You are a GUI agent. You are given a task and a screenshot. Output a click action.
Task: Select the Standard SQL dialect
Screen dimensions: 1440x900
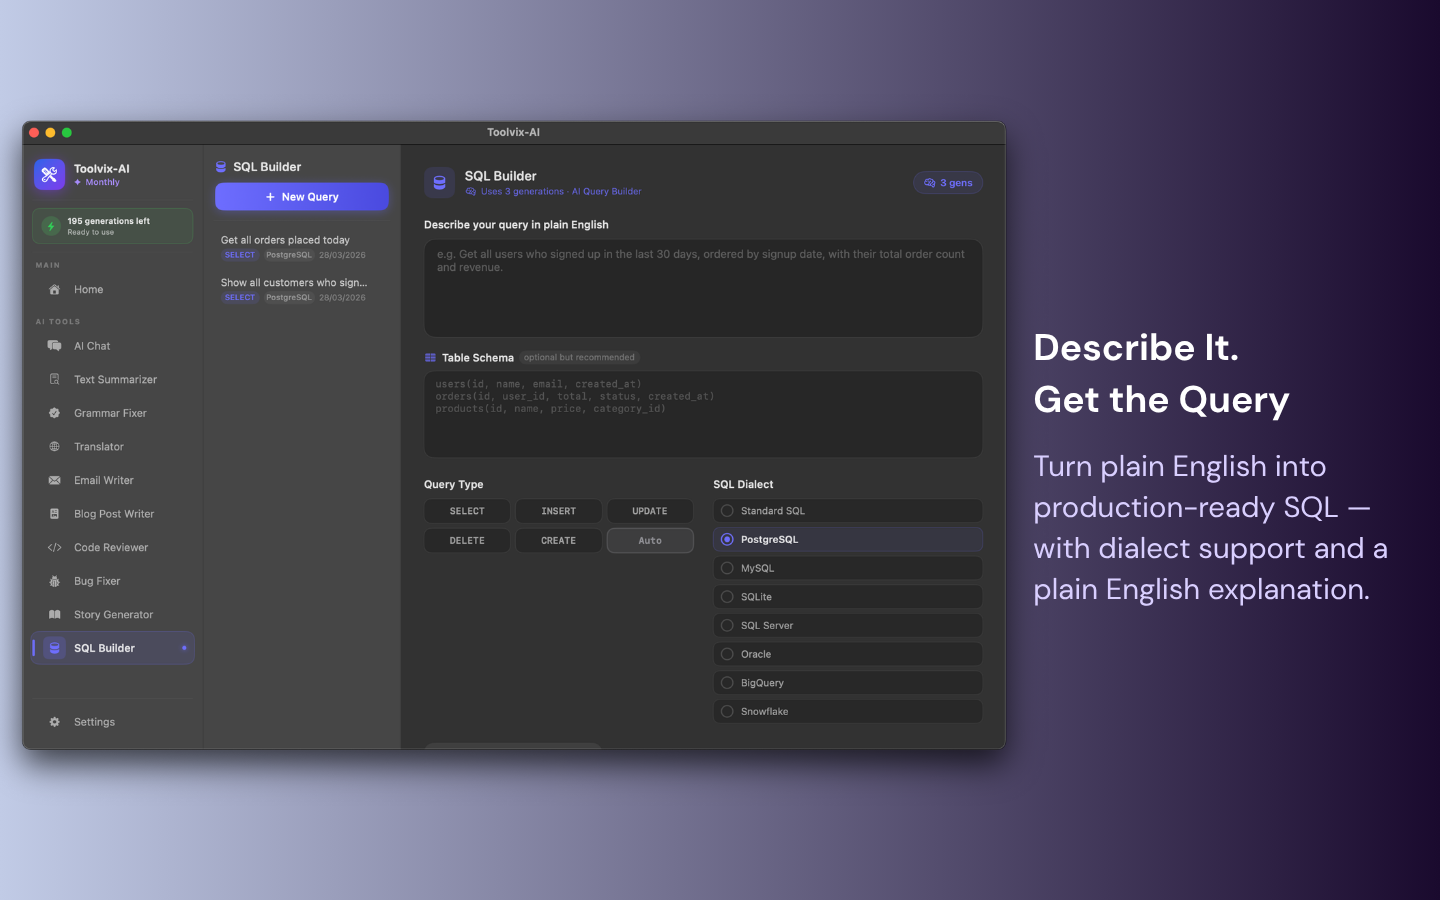coord(848,511)
